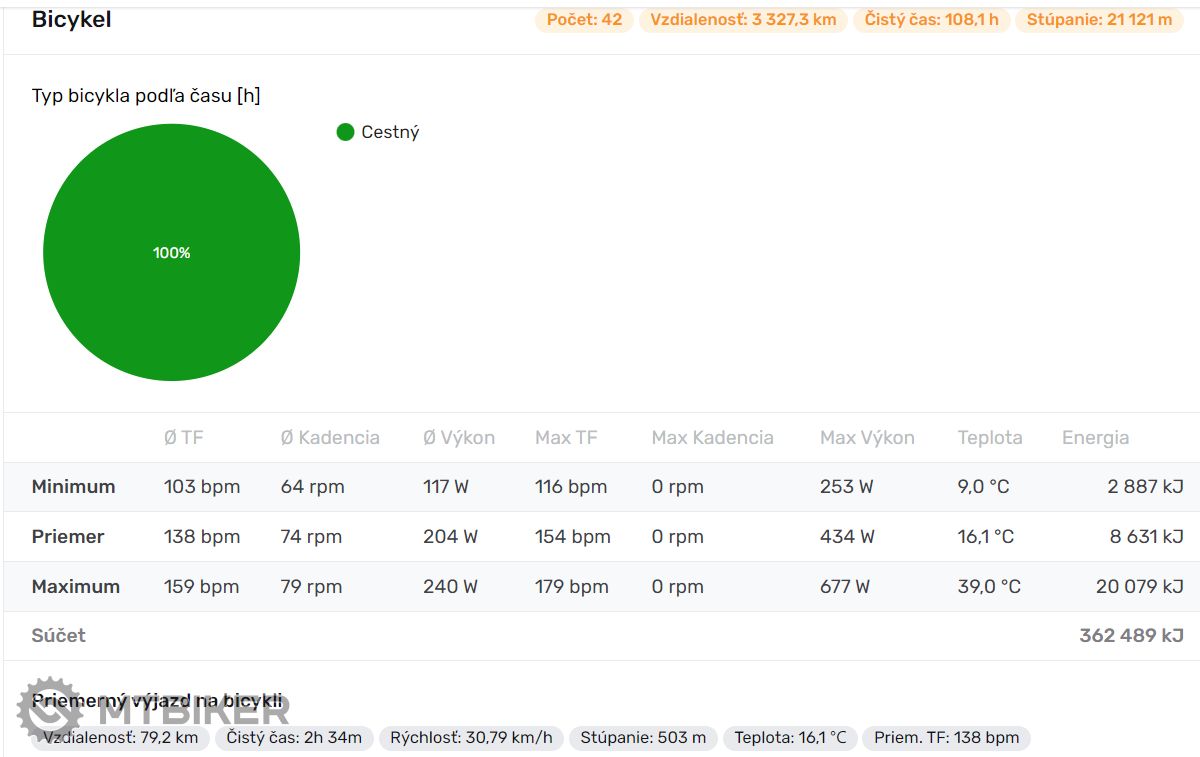Image resolution: width=1200 pixels, height=757 pixels.
Task: Click the Cestný legend label
Action: pyautogui.click(x=390, y=132)
